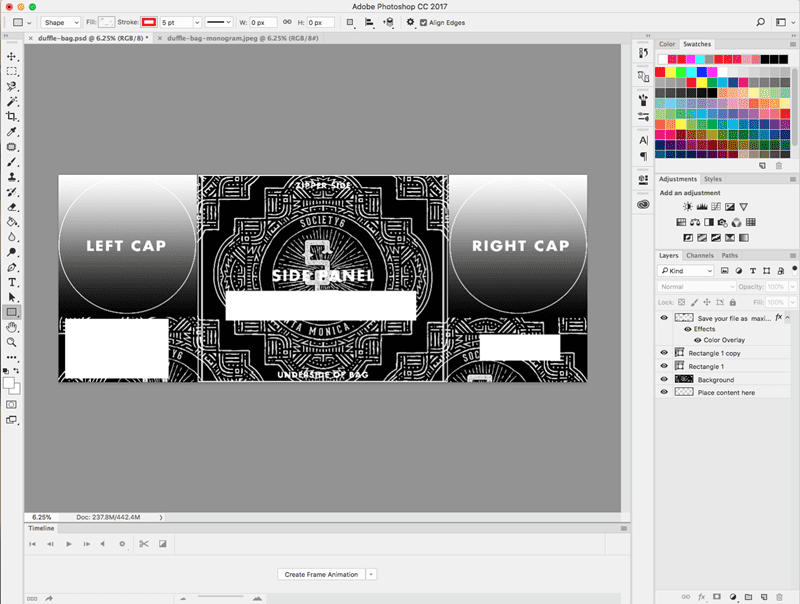Hide the 'Place content here' layer
800x604 pixels.
coord(664,392)
